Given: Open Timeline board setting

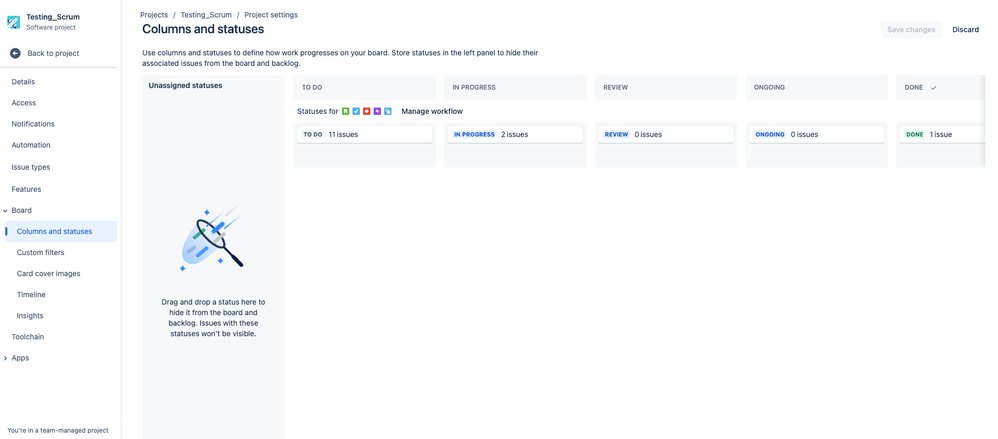Looking at the screenshot, I should (x=31, y=295).
